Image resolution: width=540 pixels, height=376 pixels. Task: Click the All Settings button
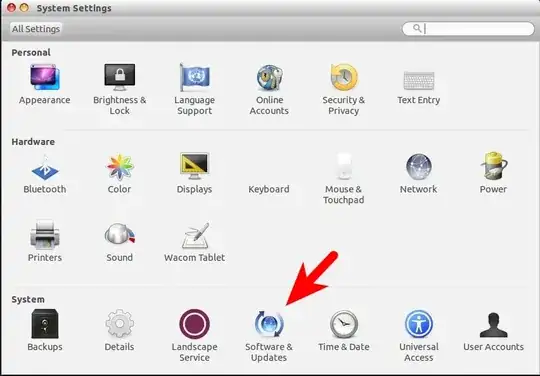click(x=36, y=29)
